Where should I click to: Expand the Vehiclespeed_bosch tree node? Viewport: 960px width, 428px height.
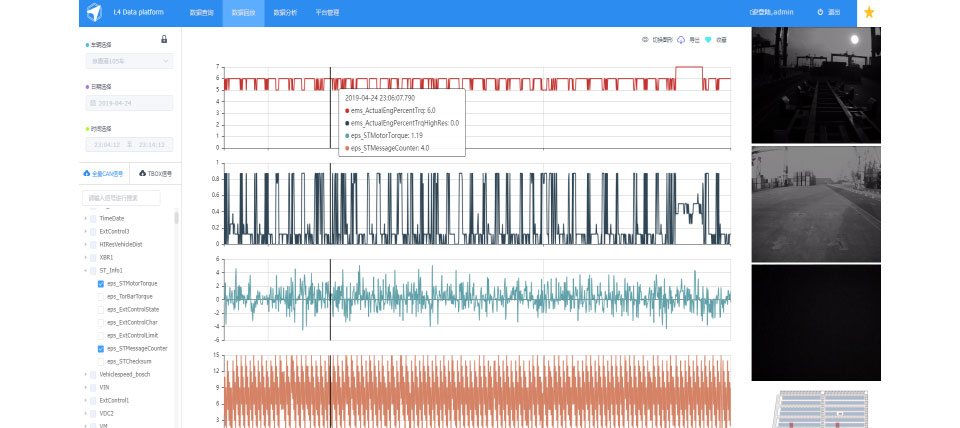point(85,374)
